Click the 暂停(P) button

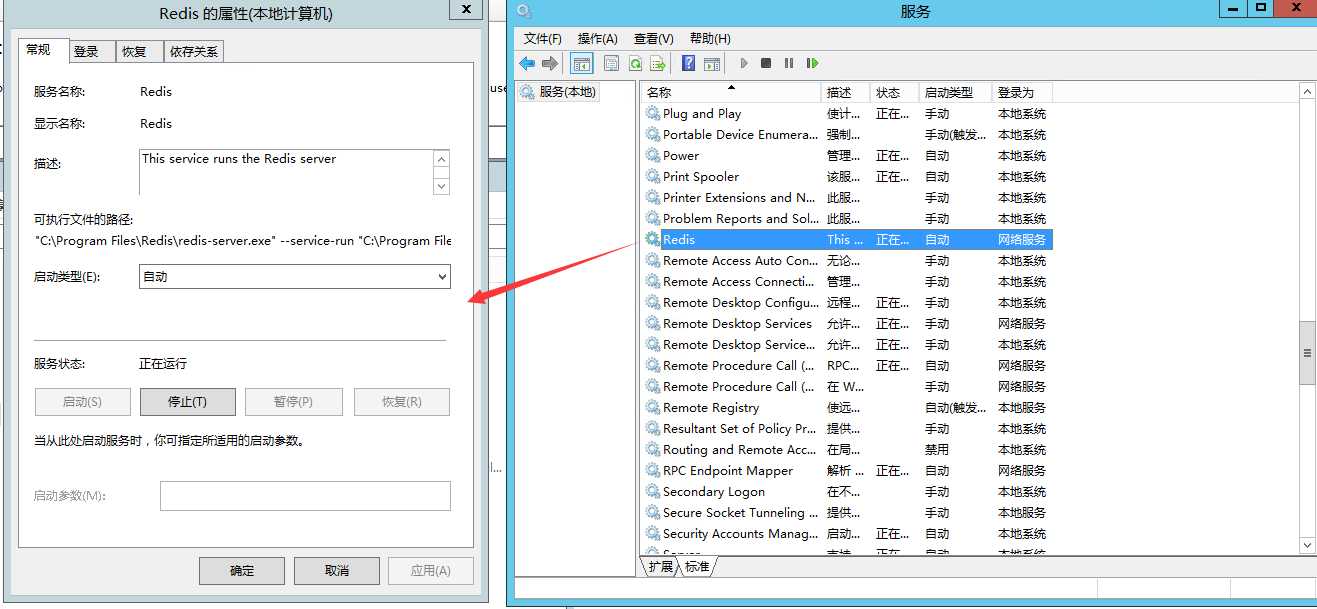click(x=293, y=402)
